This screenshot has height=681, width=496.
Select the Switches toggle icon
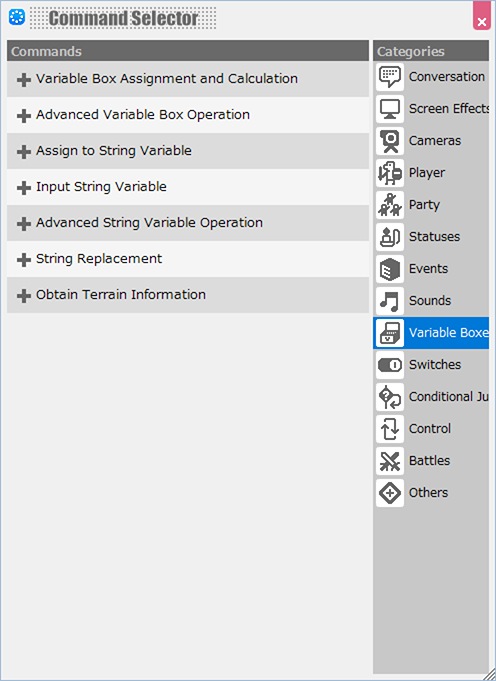[390, 365]
